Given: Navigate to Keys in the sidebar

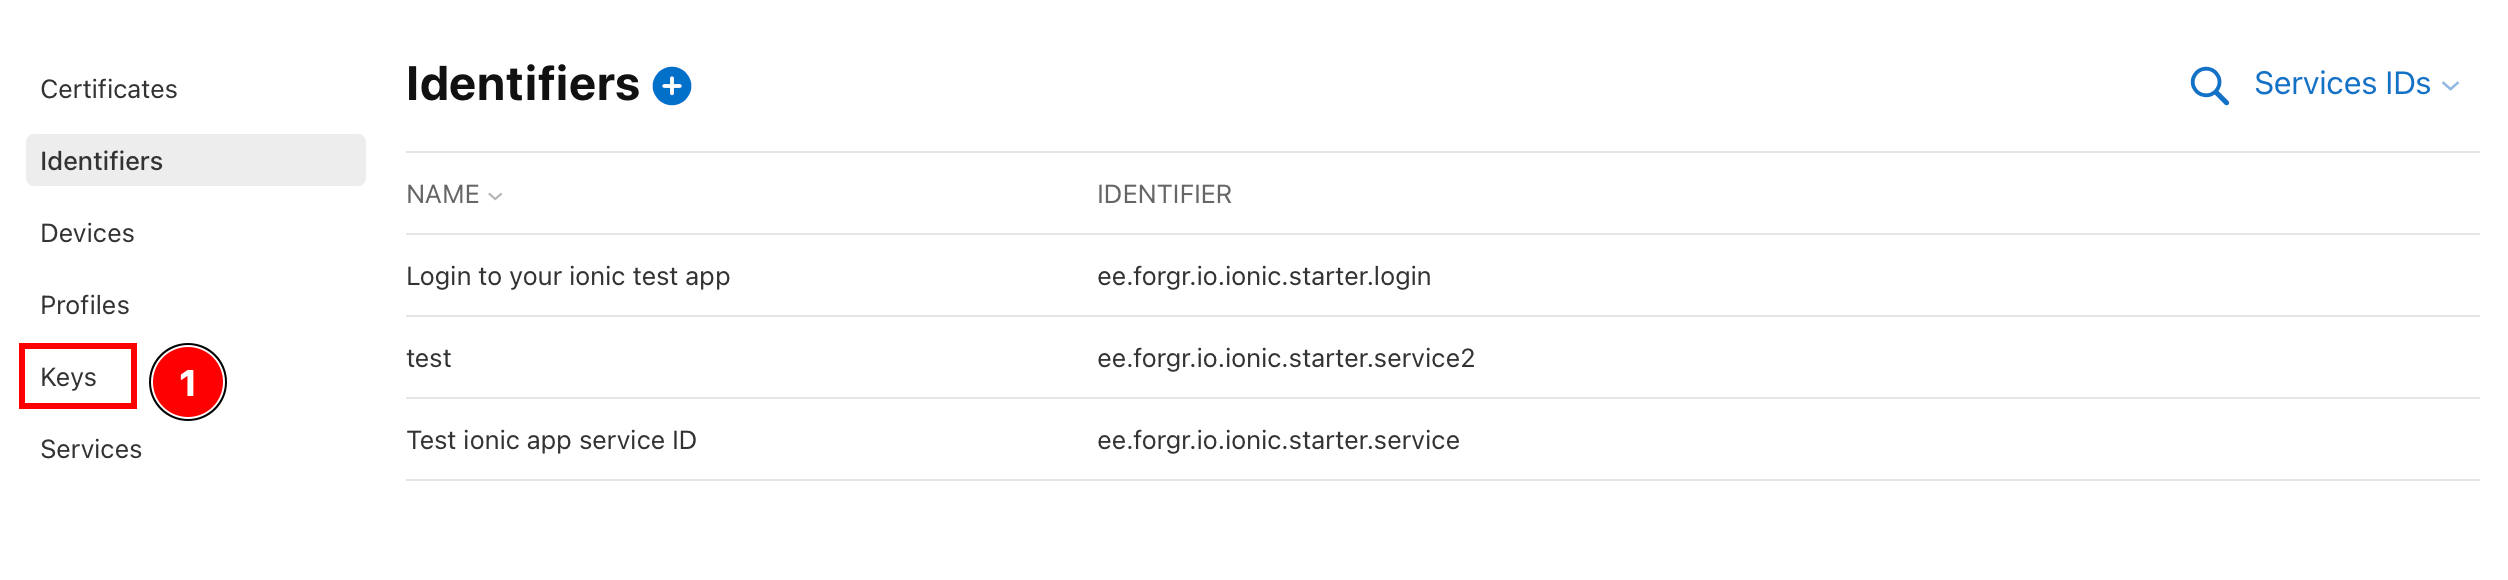Looking at the screenshot, I should click(x=69, y=377).
